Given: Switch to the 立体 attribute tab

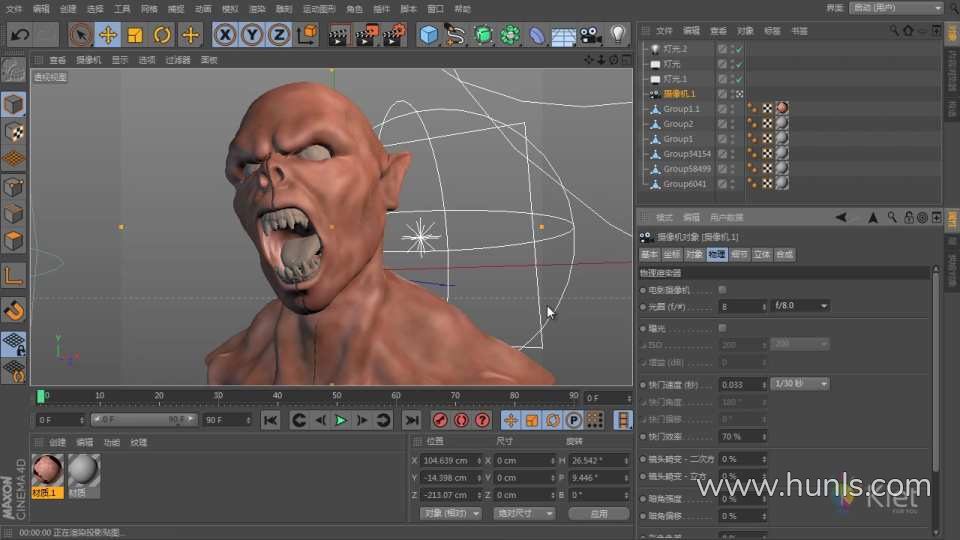Looking at the screenshot, I should tap(762, 255).
